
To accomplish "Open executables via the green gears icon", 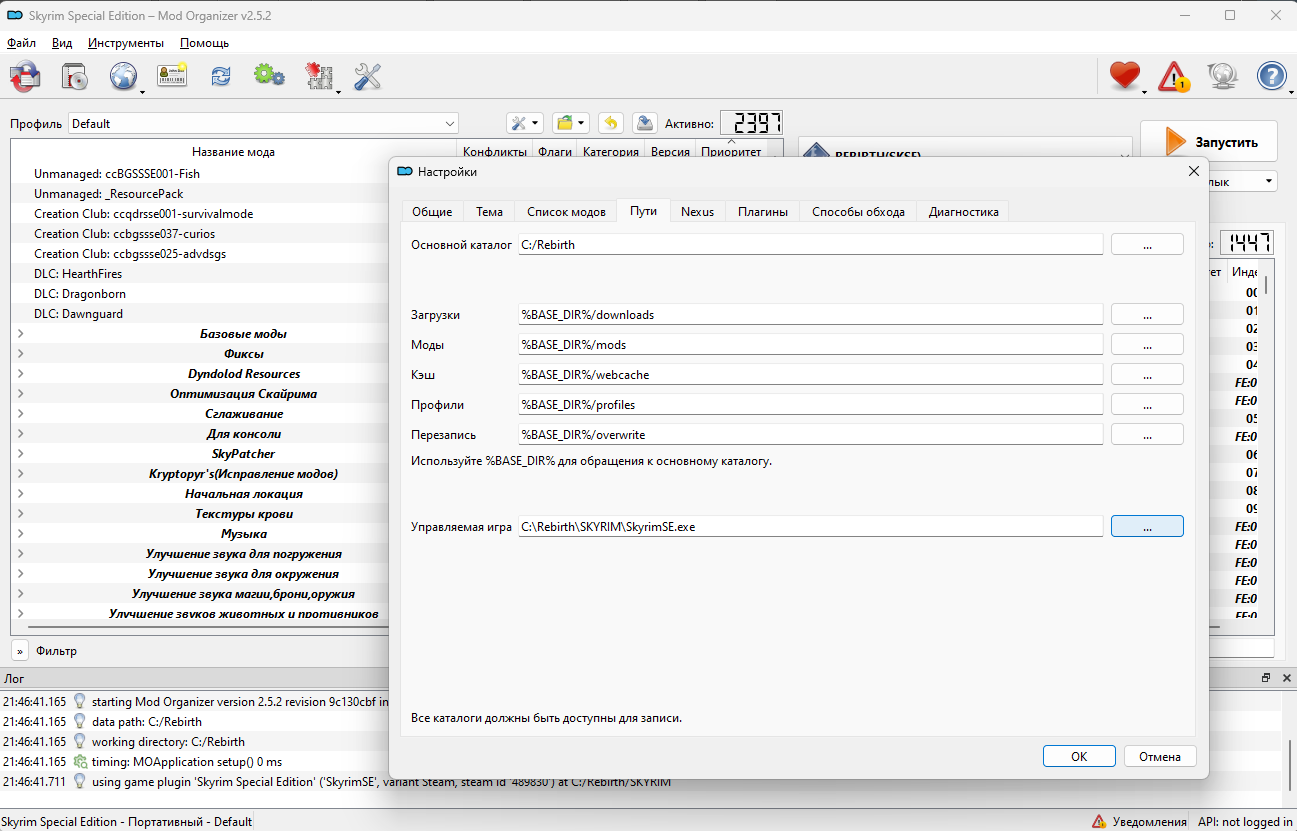I will click(x=269, y=76).
